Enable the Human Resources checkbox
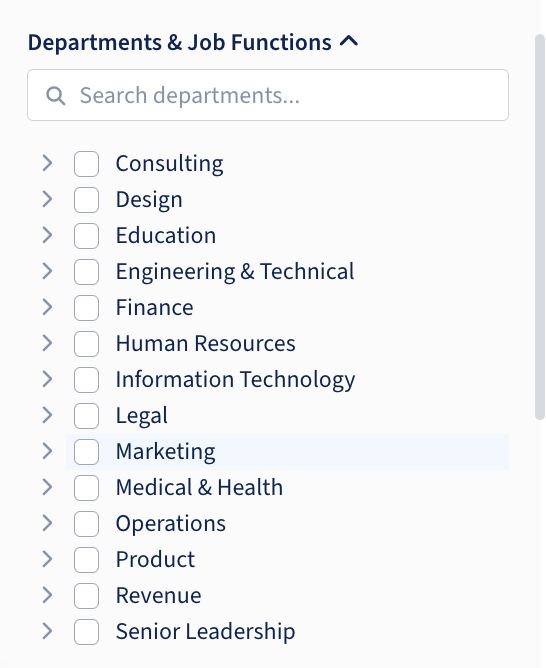This screenshot has width=546, height=668. pos(86,343)
